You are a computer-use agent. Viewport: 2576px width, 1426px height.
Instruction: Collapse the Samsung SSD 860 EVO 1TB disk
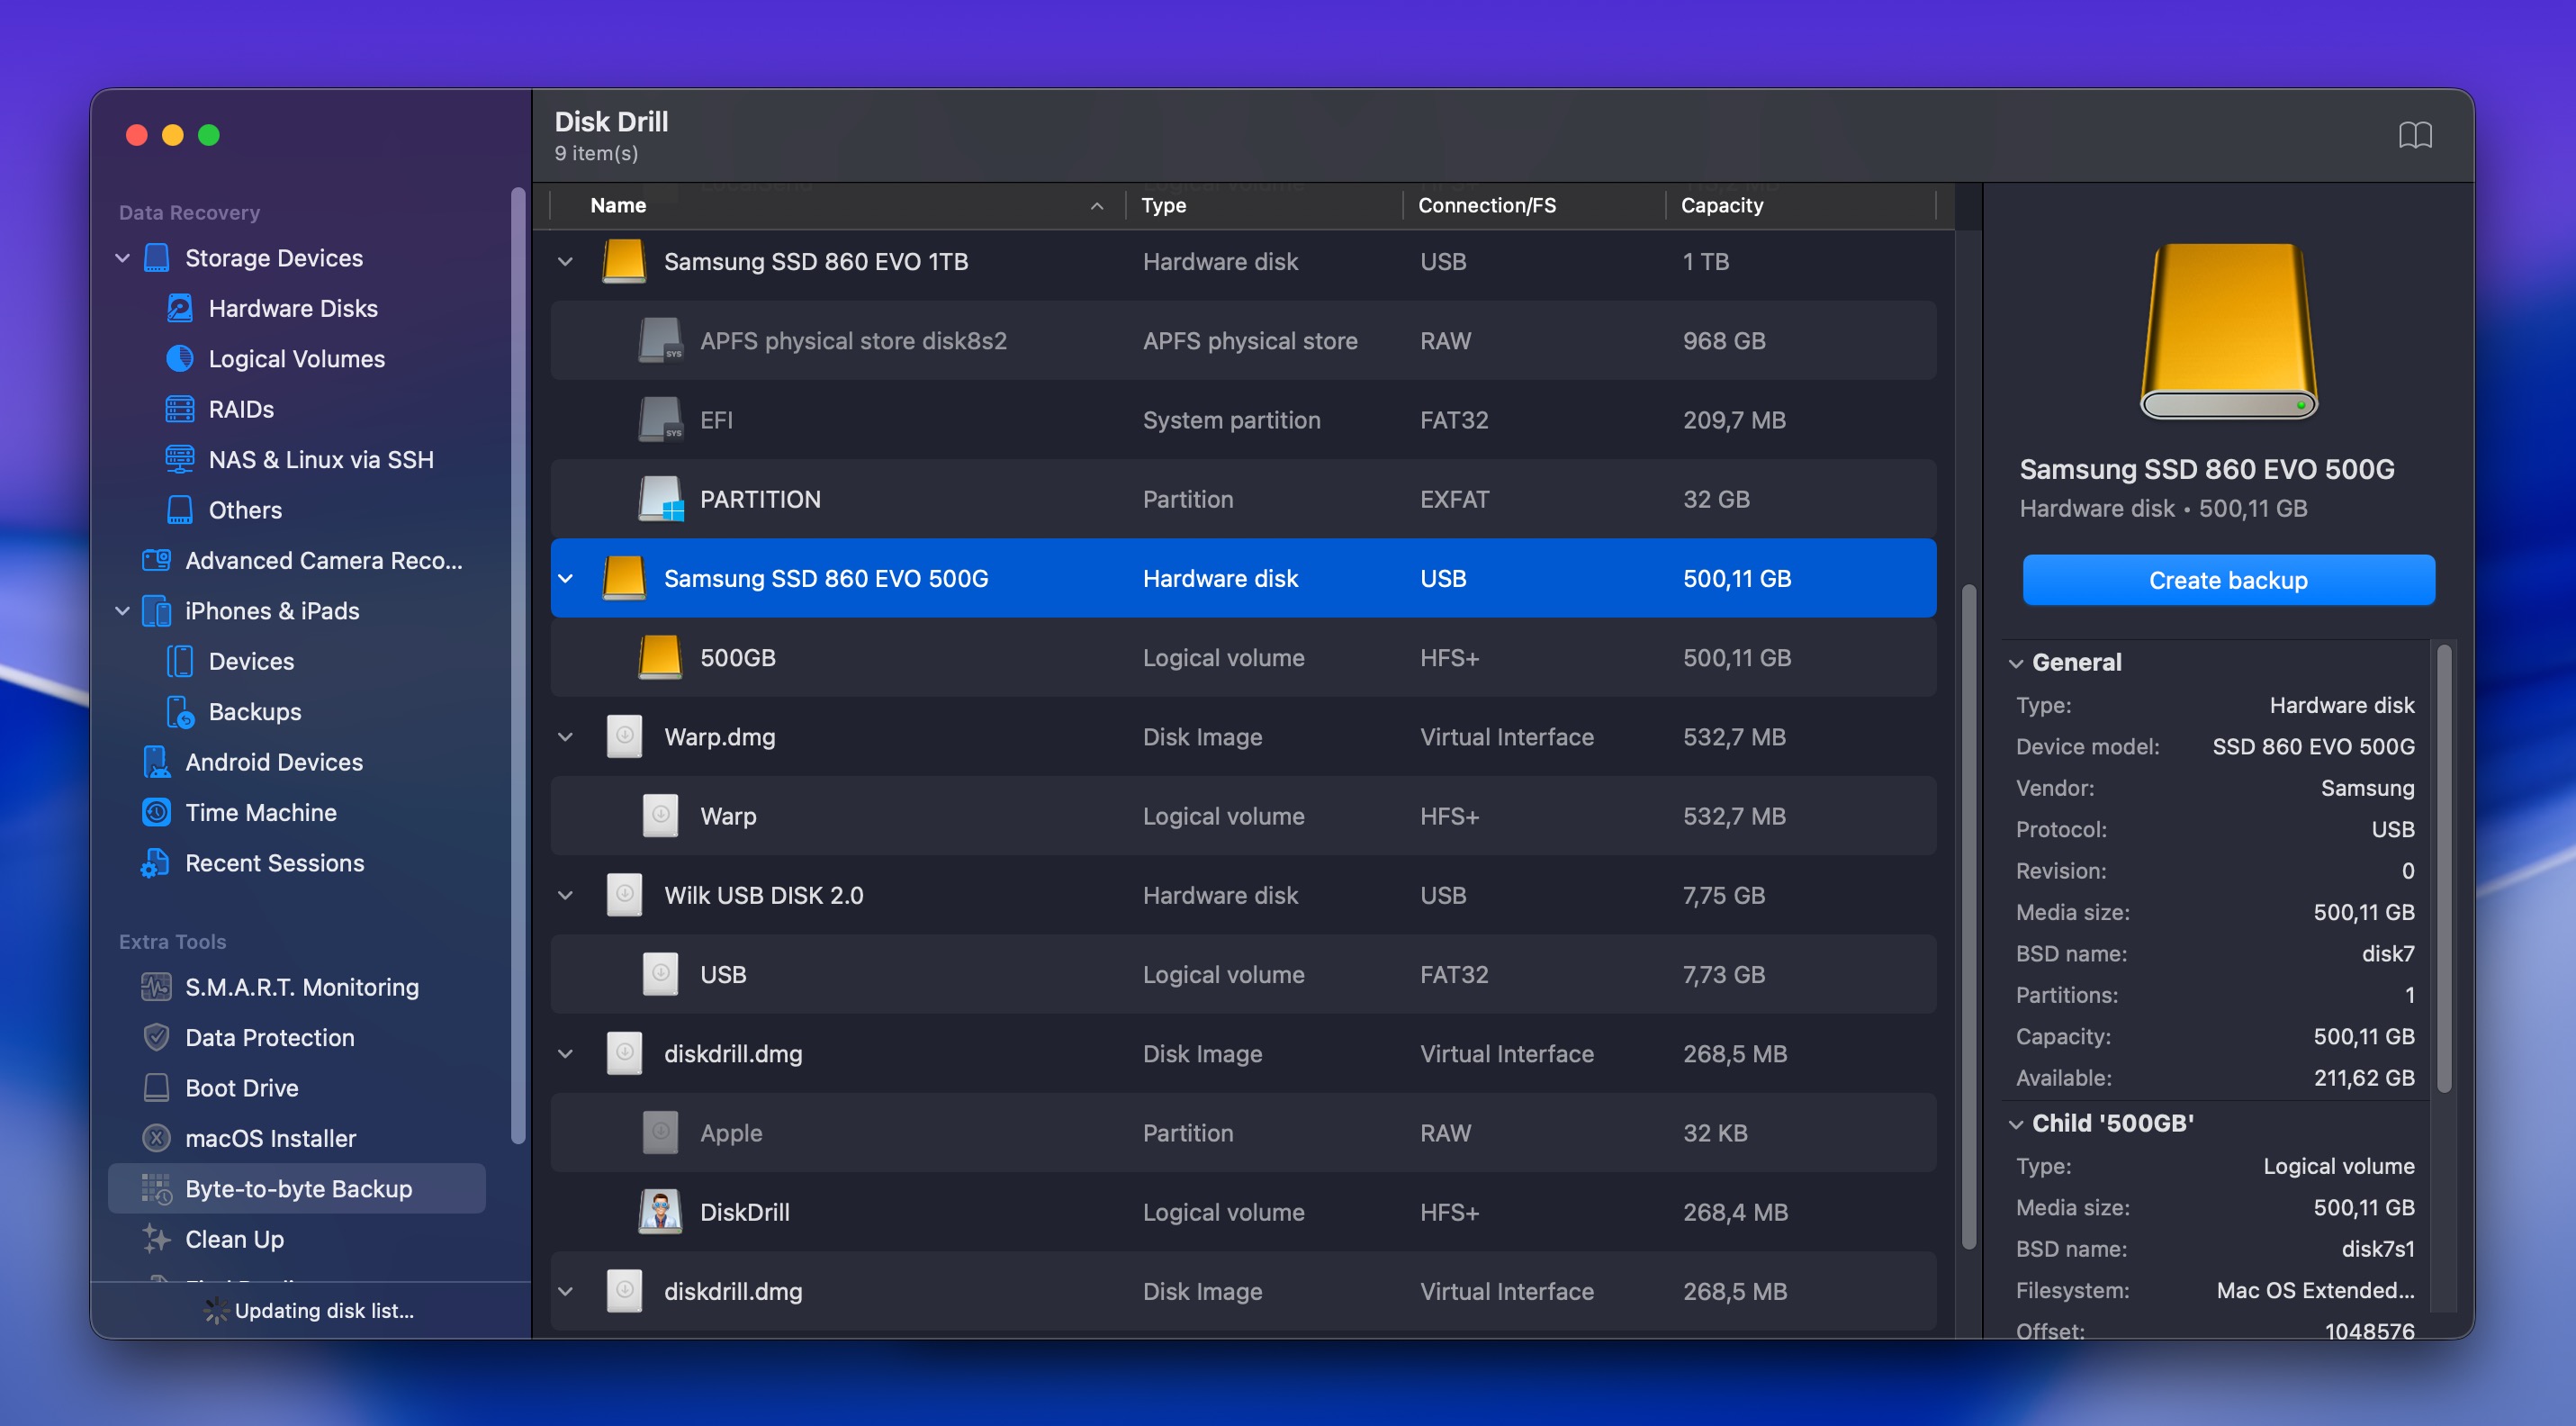(566, 261)
